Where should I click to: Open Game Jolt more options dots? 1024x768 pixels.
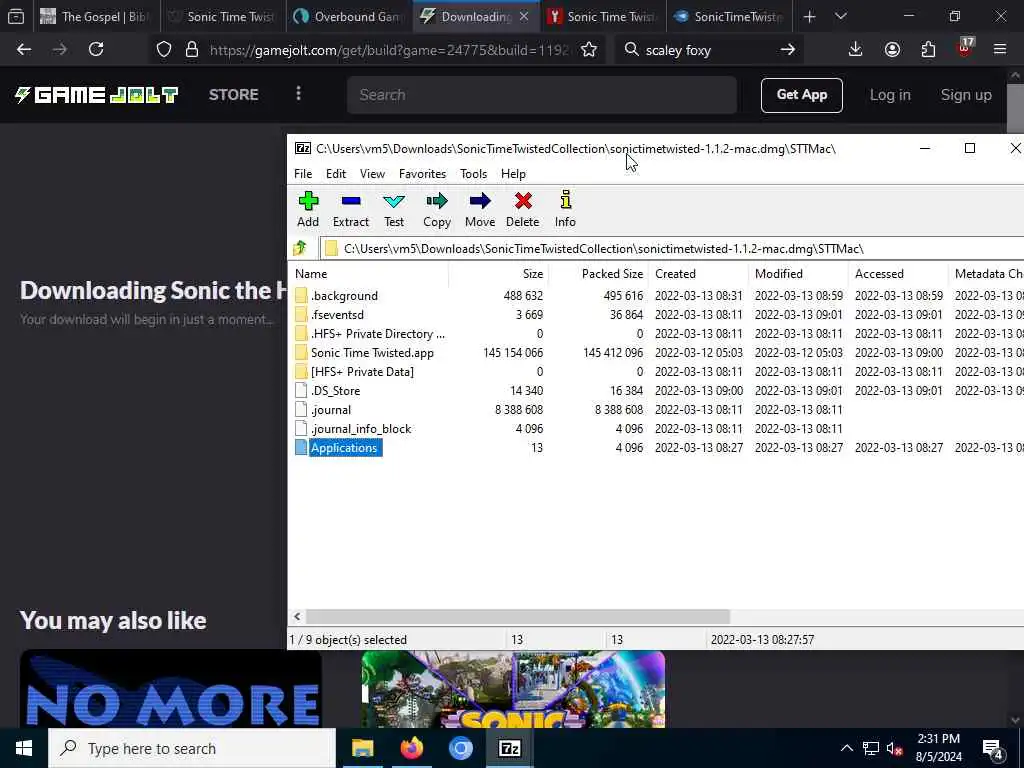[298, 94]
